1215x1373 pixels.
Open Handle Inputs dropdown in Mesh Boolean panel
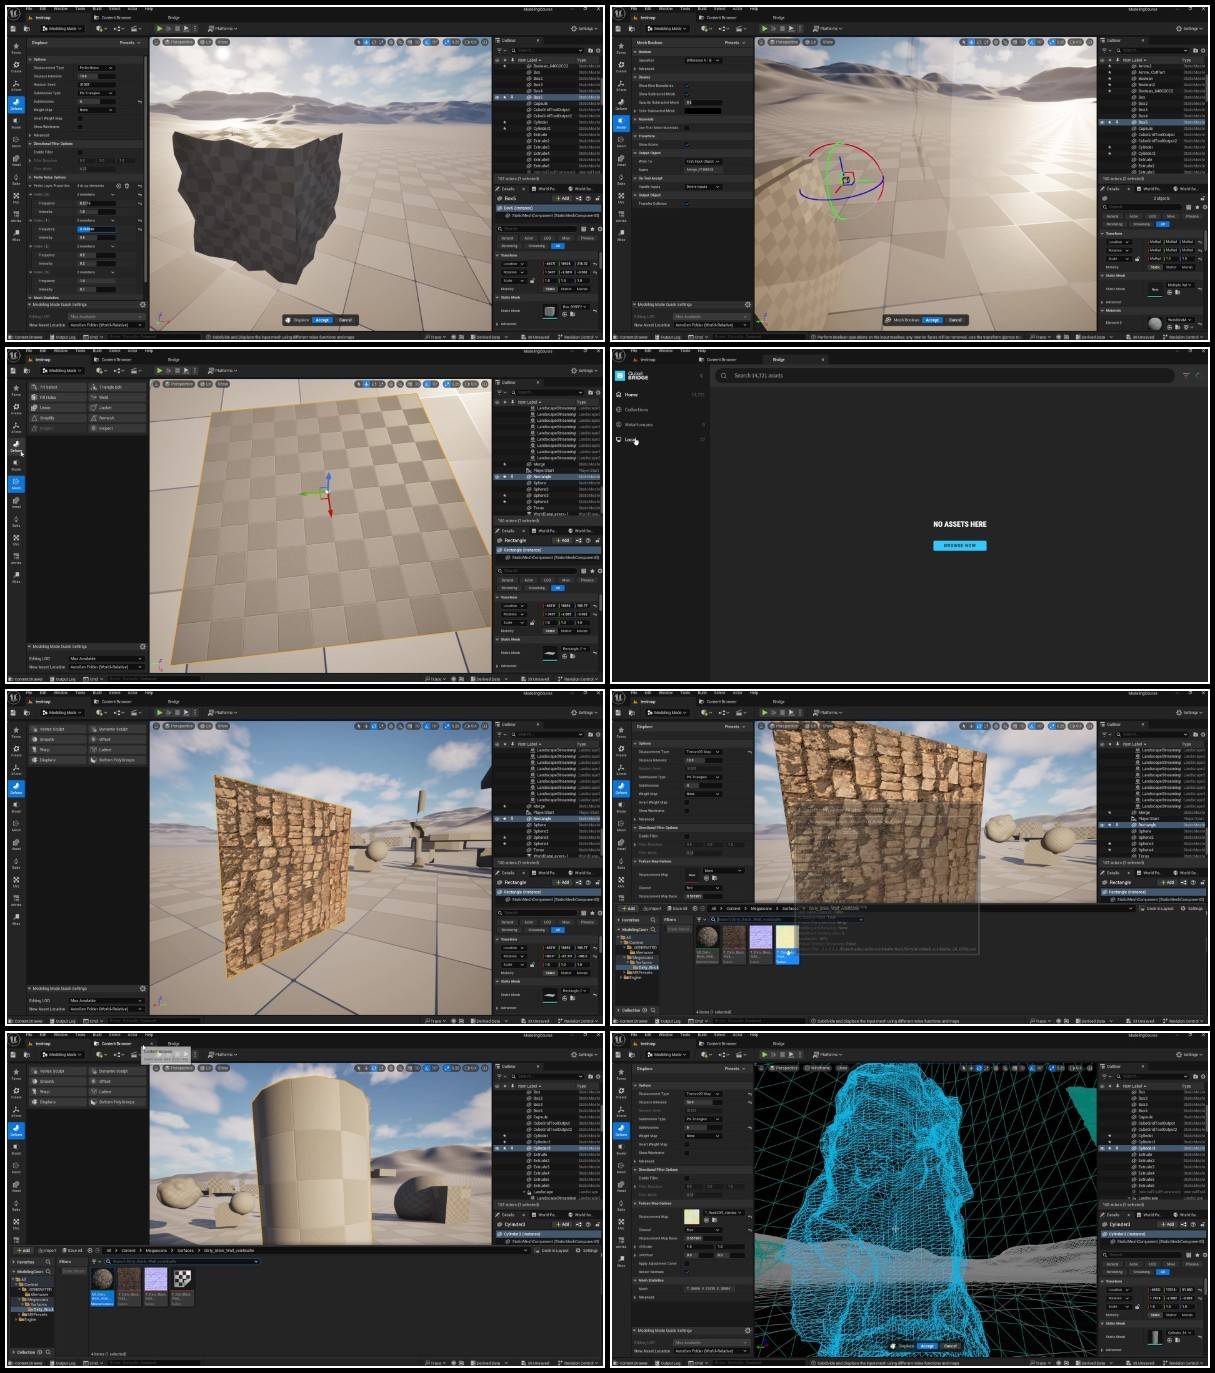pos(703,186)
